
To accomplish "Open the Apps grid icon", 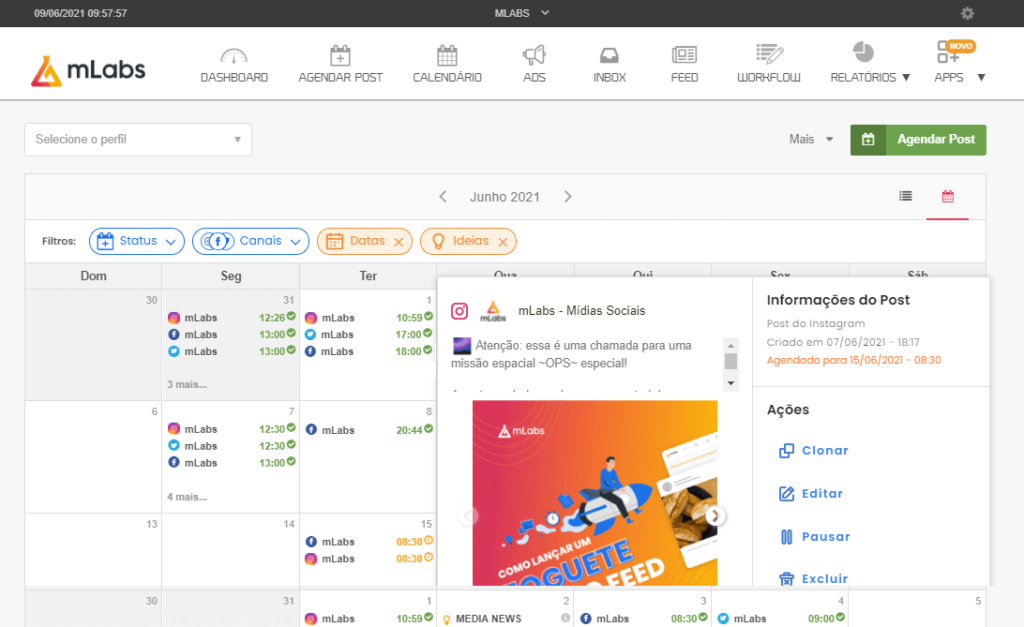I will (x=948, y=52).
